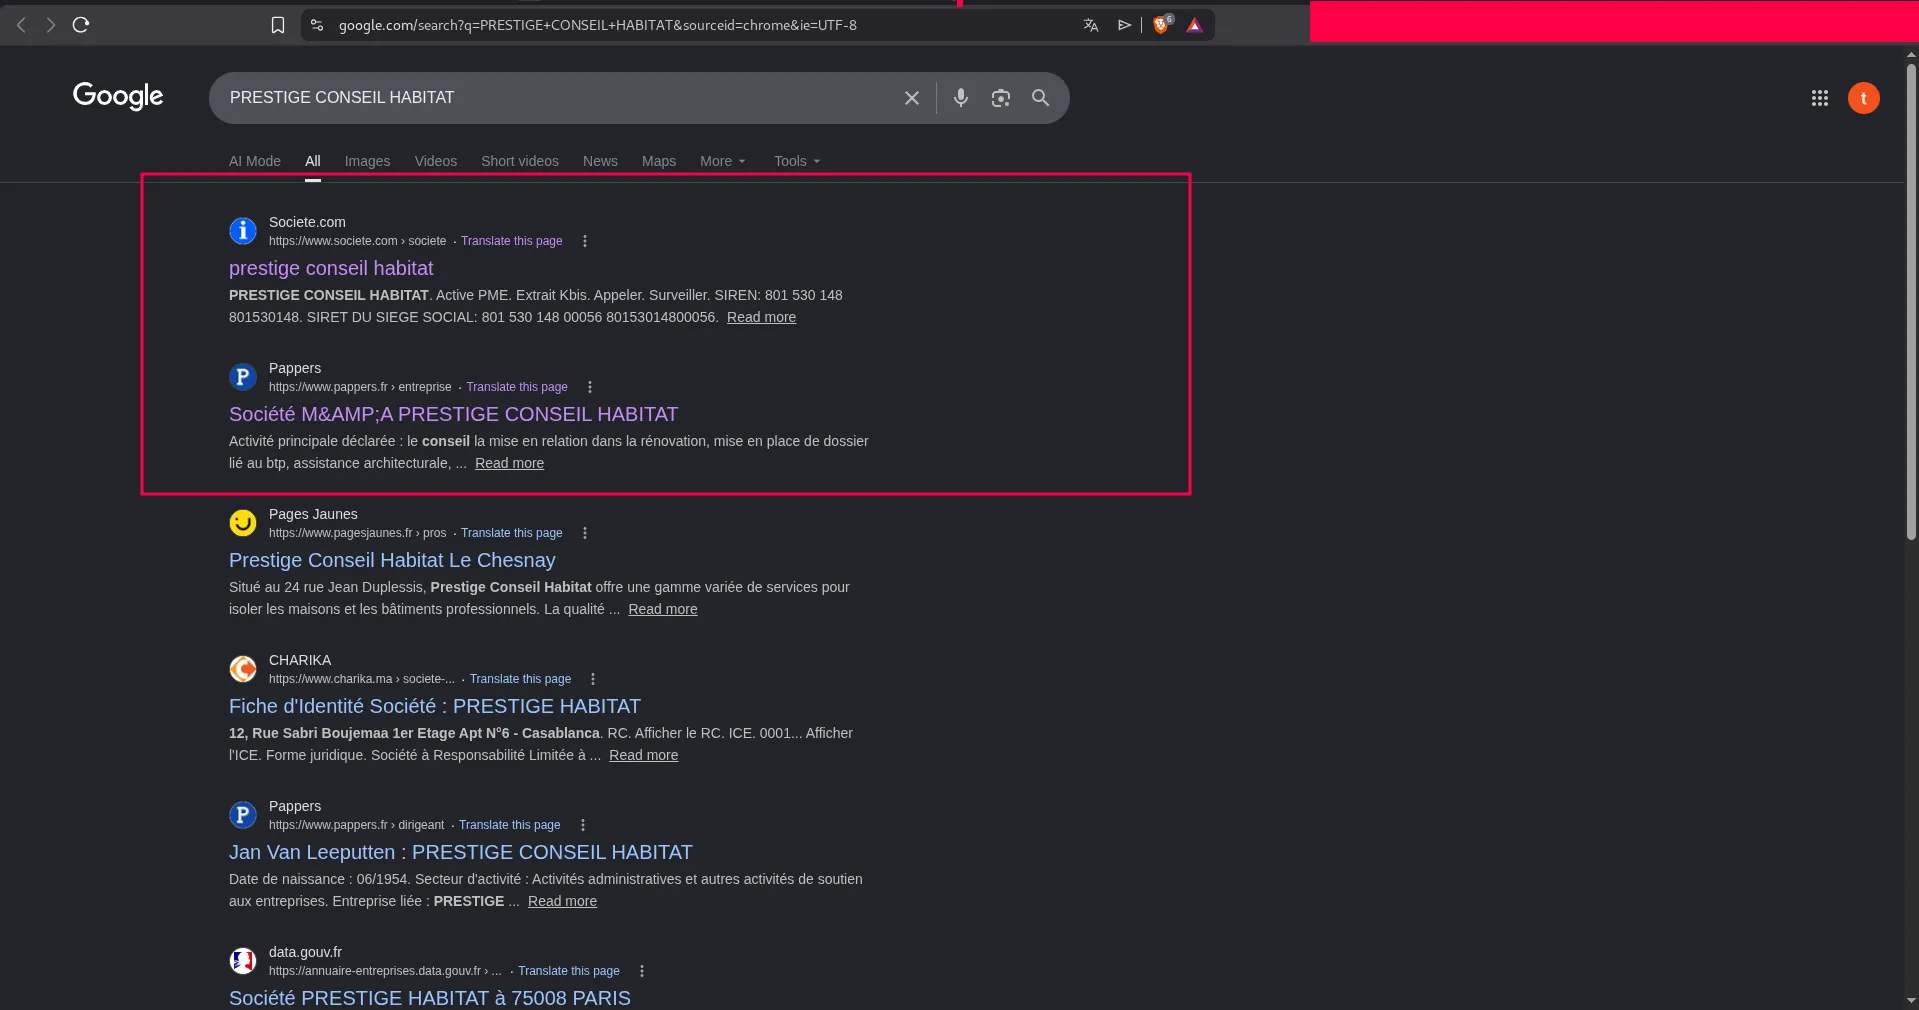Expand the Tools dropdown
Image resolution: width=1919 pixels, height=1010 pixels.
coord(796,161)
